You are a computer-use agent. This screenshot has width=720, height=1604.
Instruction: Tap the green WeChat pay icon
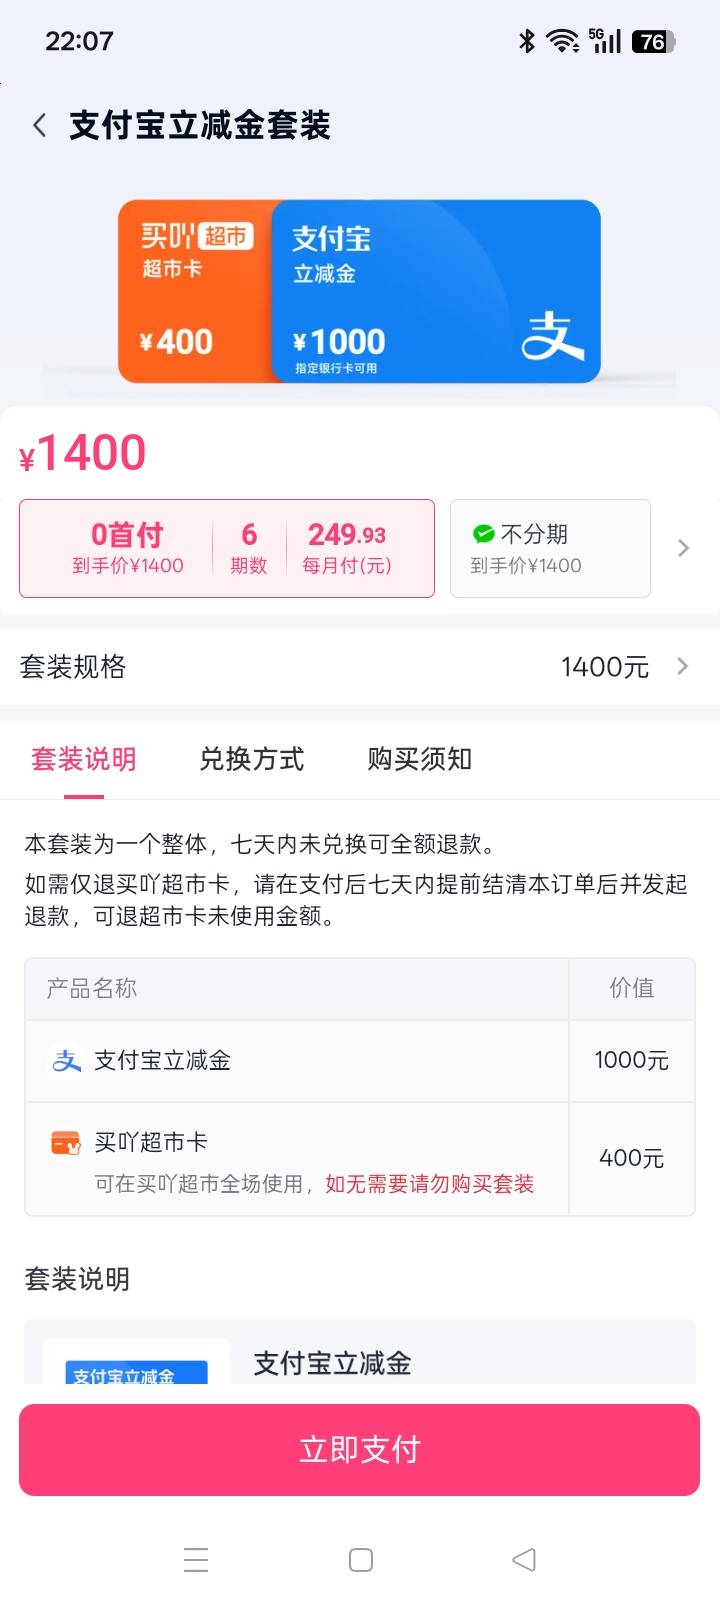click(x=484, y=534)
